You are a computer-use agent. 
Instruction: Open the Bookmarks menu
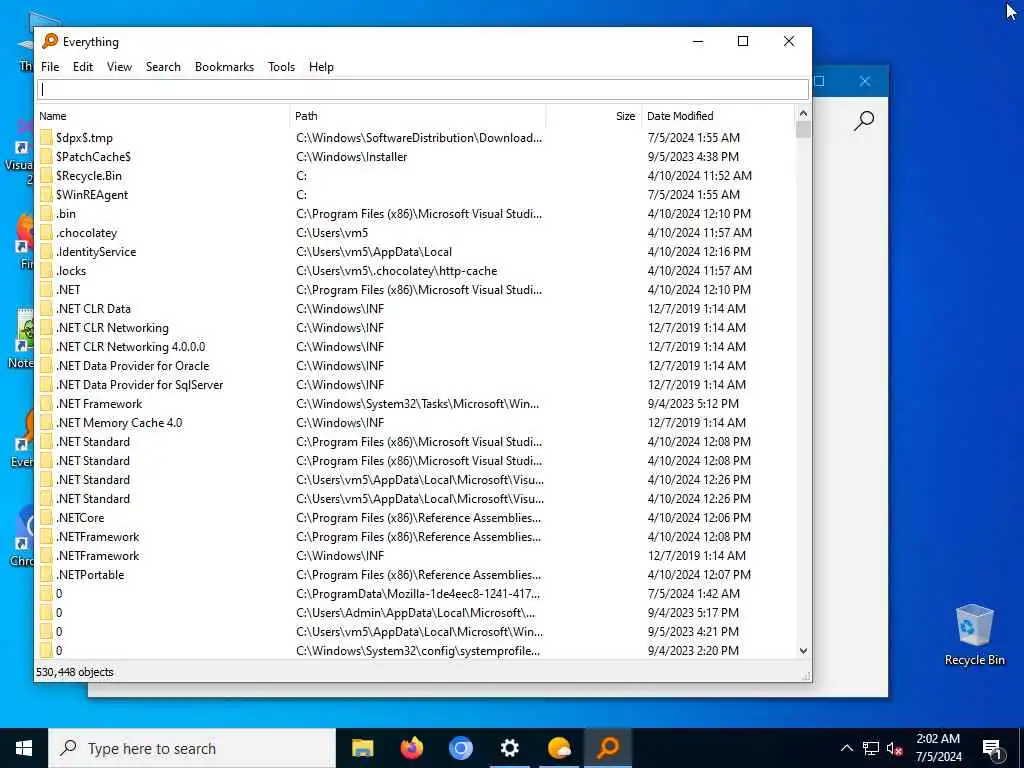[224, 67]
